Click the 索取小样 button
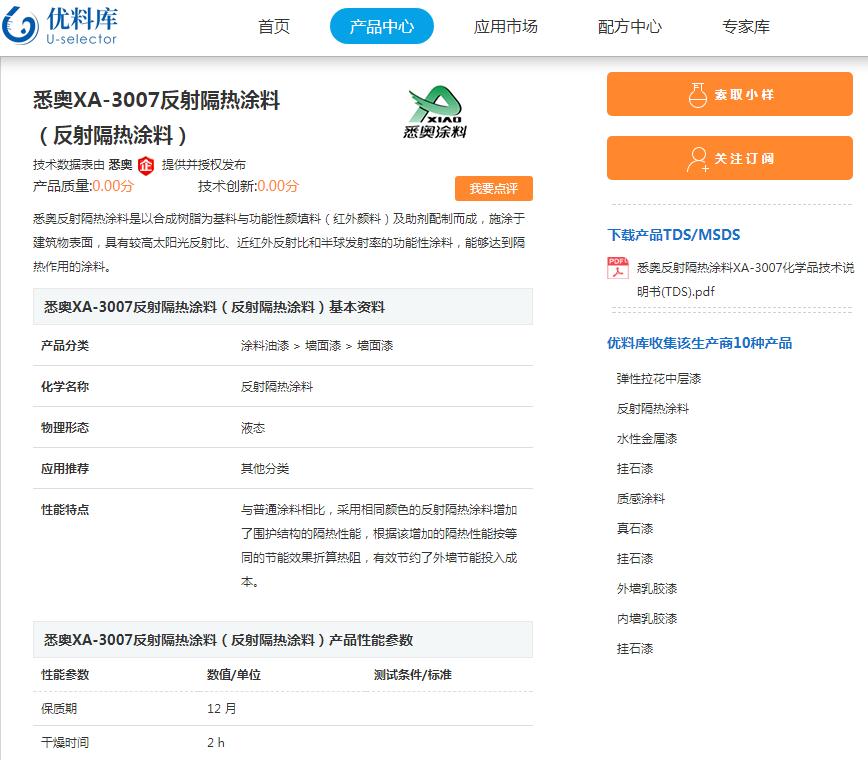The image size is (868, 760). [x=730, y=94]
